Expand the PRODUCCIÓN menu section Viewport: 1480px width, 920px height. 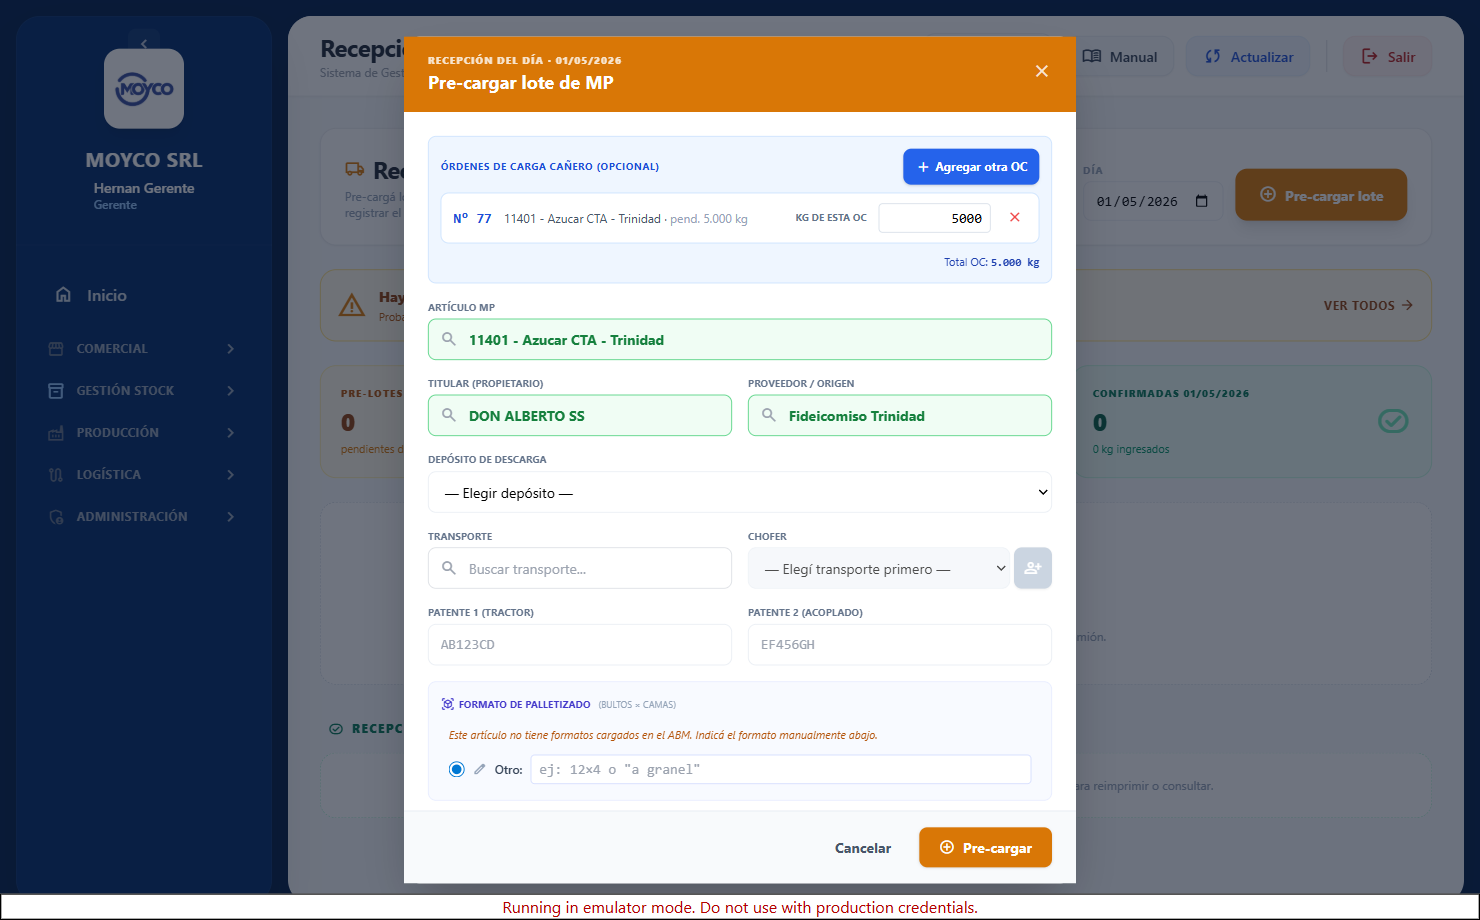point(144,432)
